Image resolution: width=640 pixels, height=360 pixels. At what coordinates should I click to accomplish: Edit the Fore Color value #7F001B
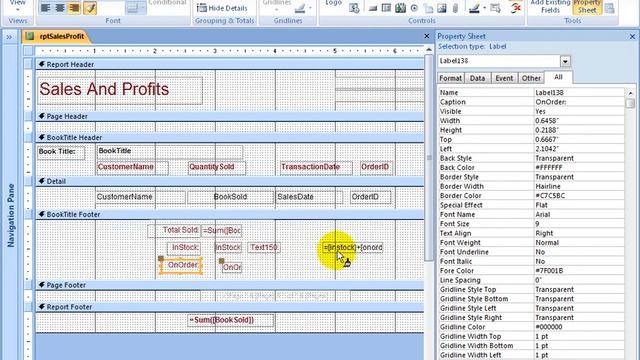(579, 271)
